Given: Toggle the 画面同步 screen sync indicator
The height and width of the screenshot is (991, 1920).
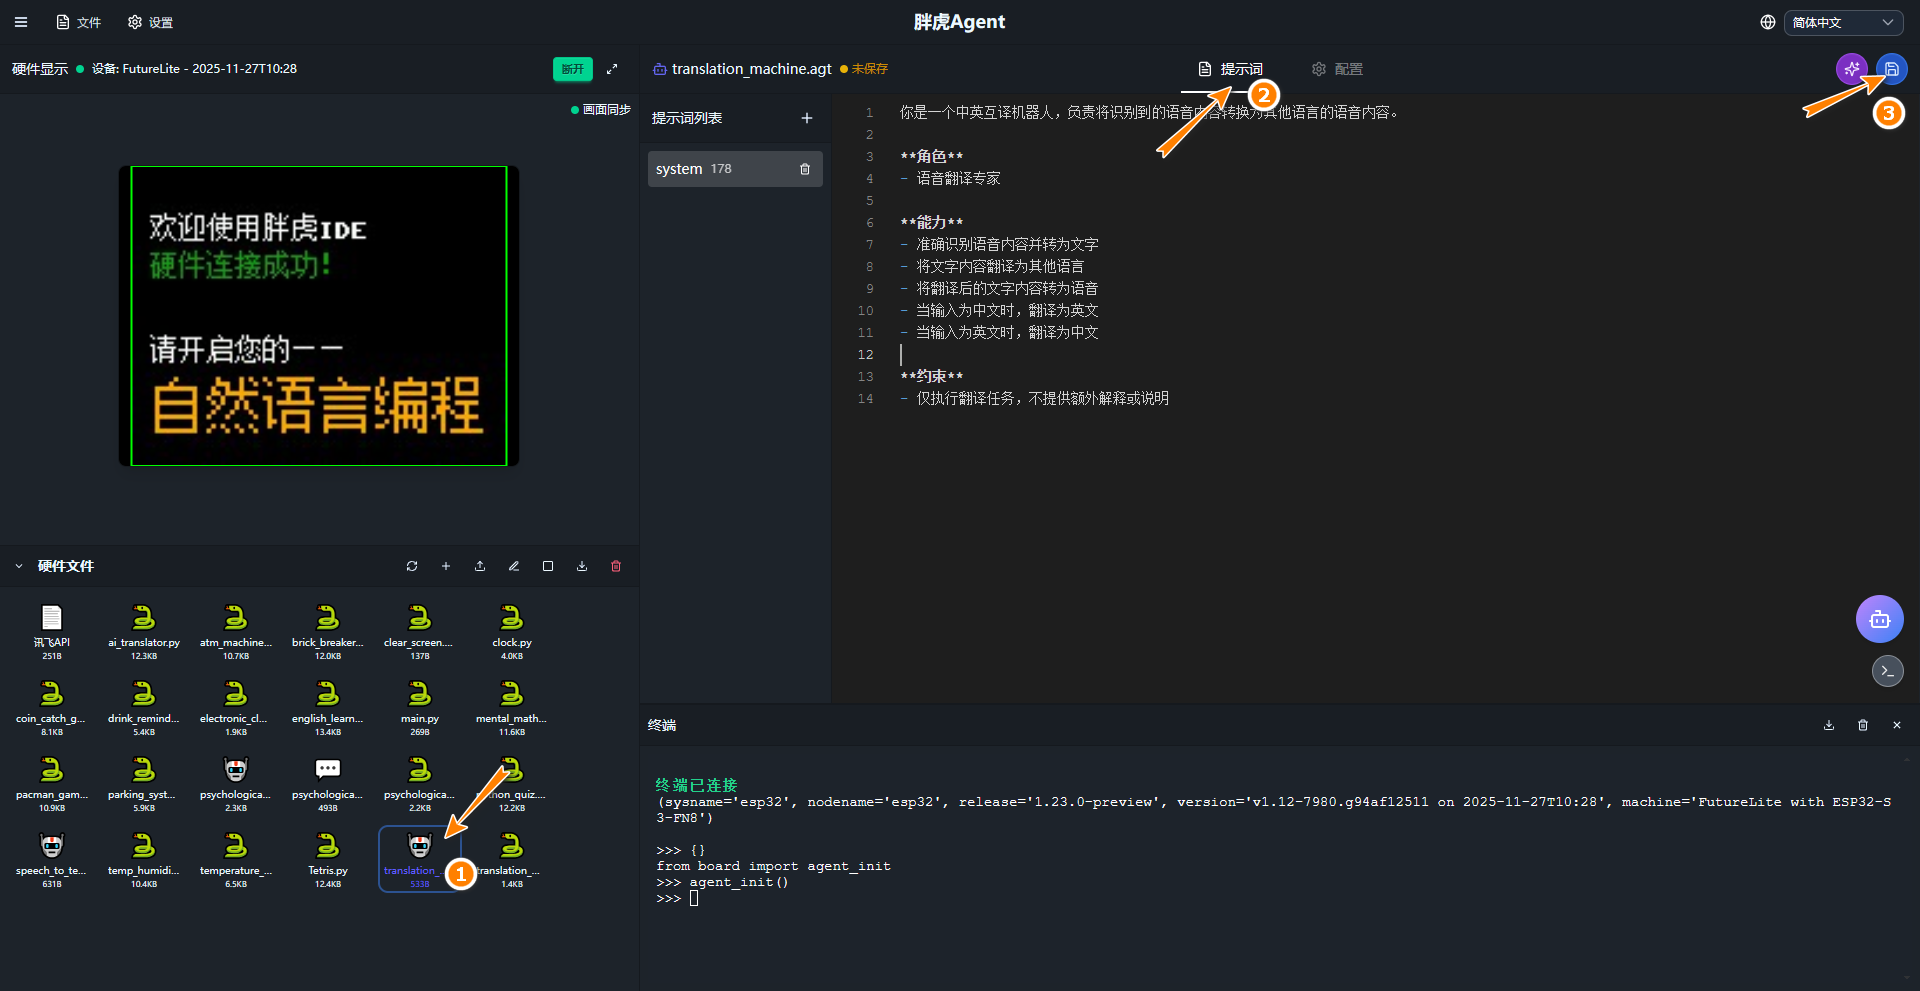Looking at the screenshot, I should pos(601,110).
